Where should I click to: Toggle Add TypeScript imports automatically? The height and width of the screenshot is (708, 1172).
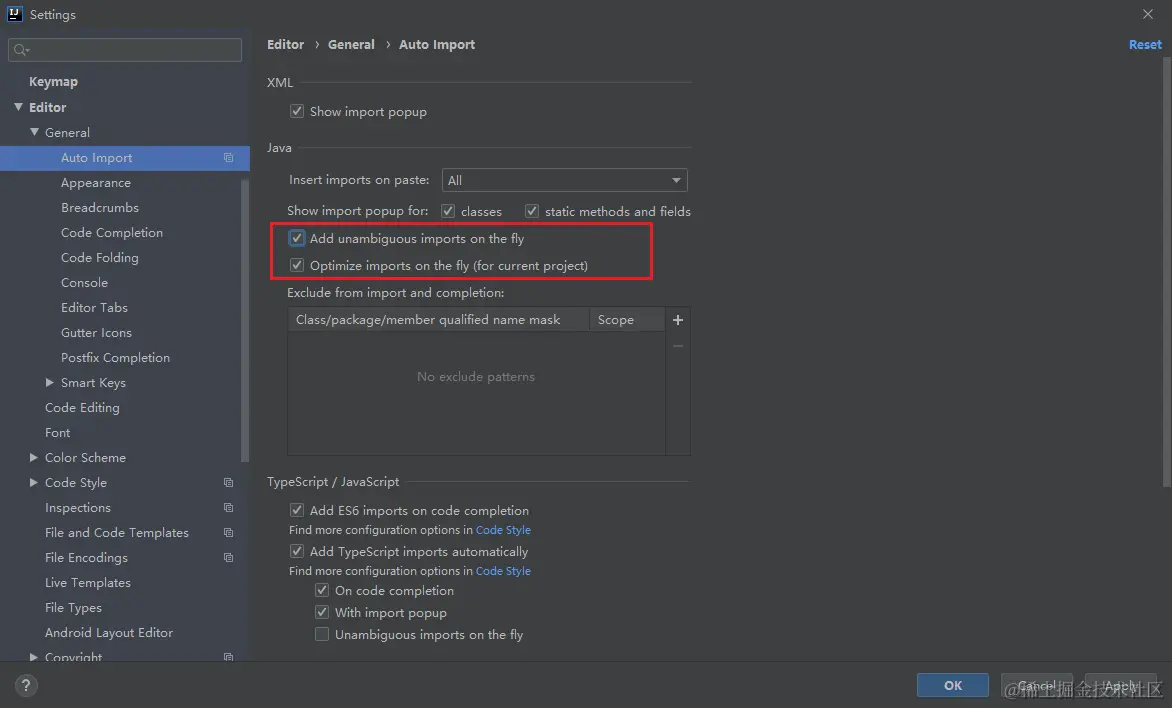(297, 551)
